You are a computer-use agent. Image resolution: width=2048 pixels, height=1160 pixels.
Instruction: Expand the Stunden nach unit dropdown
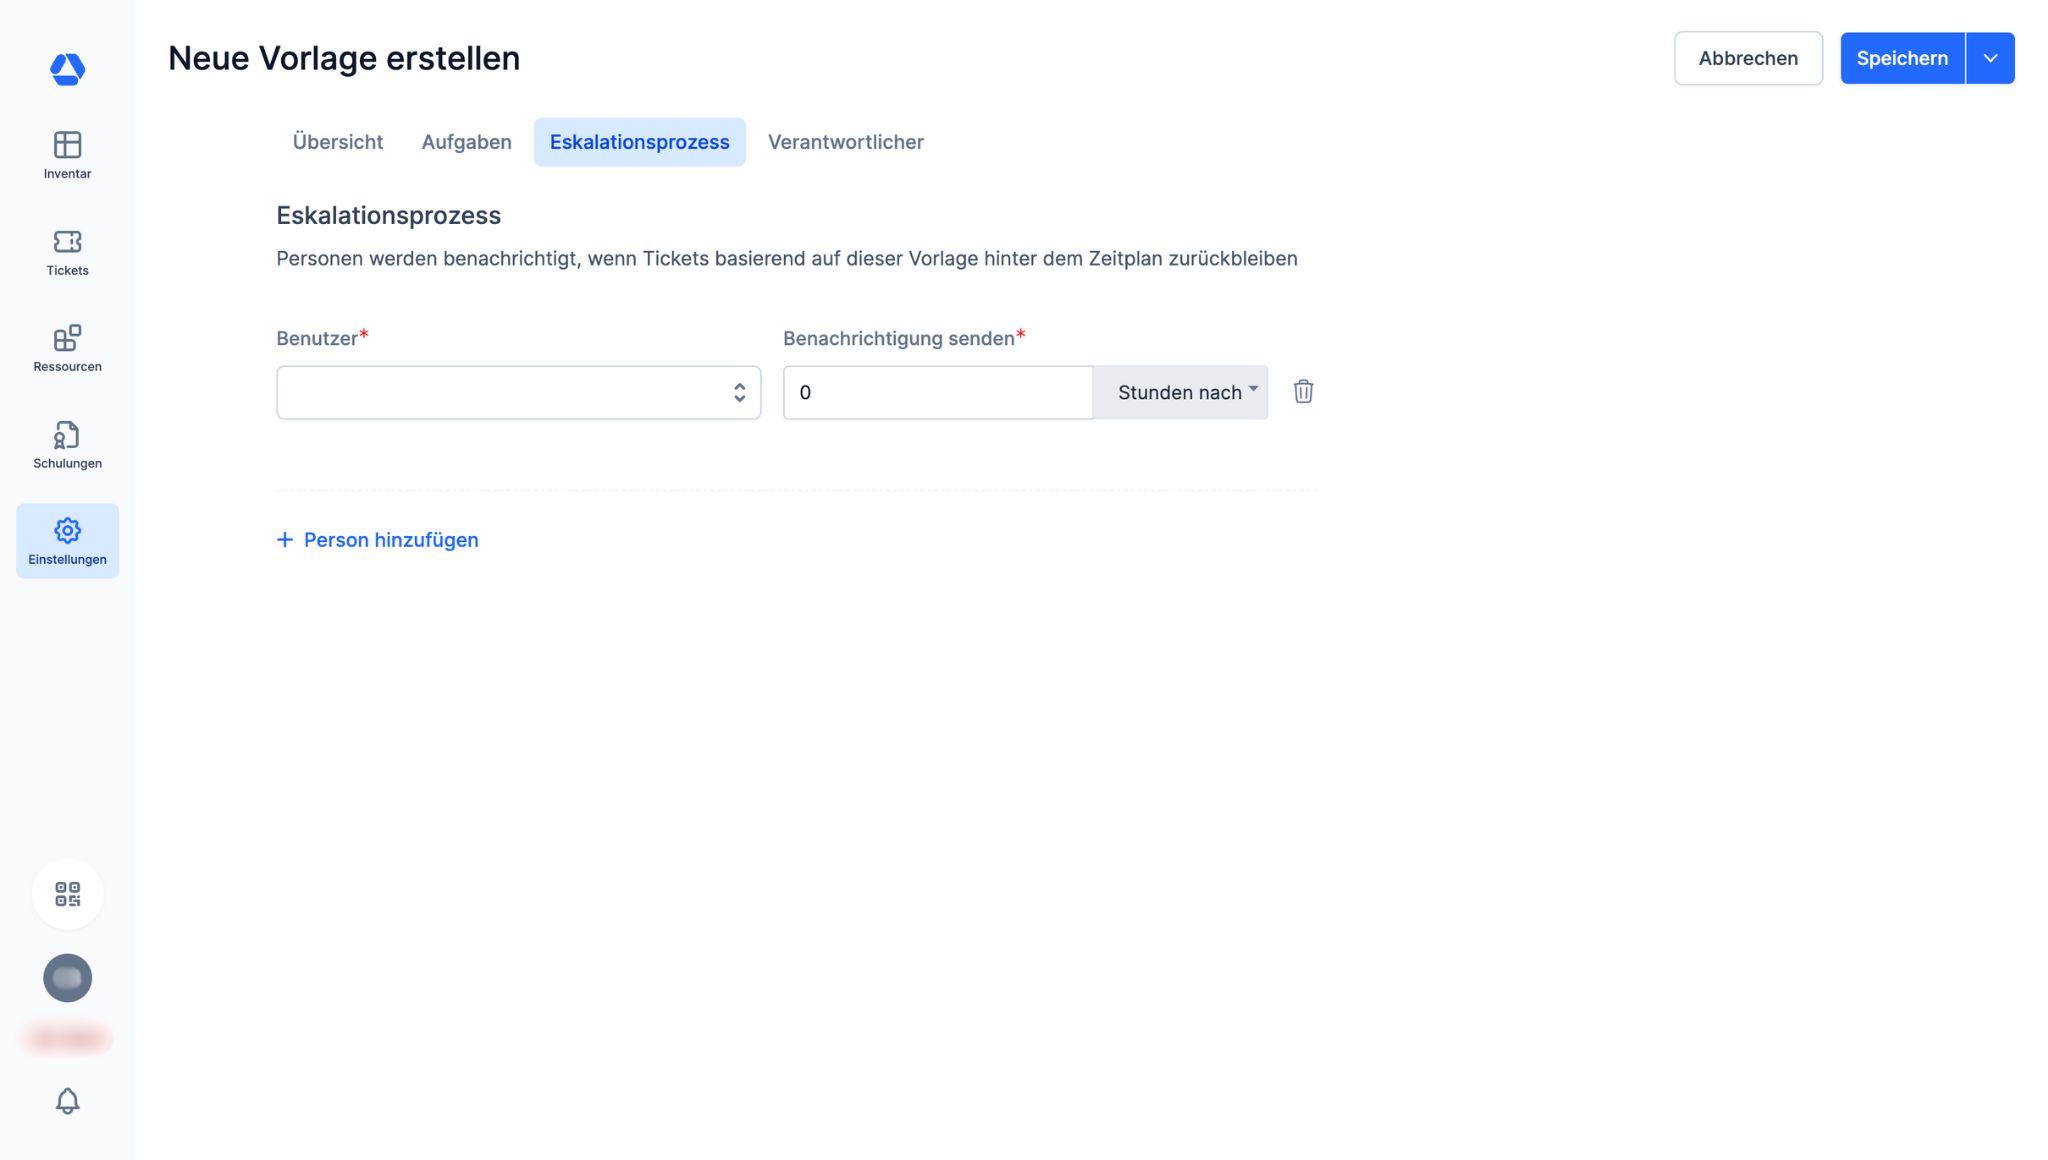coord(1181,392)
